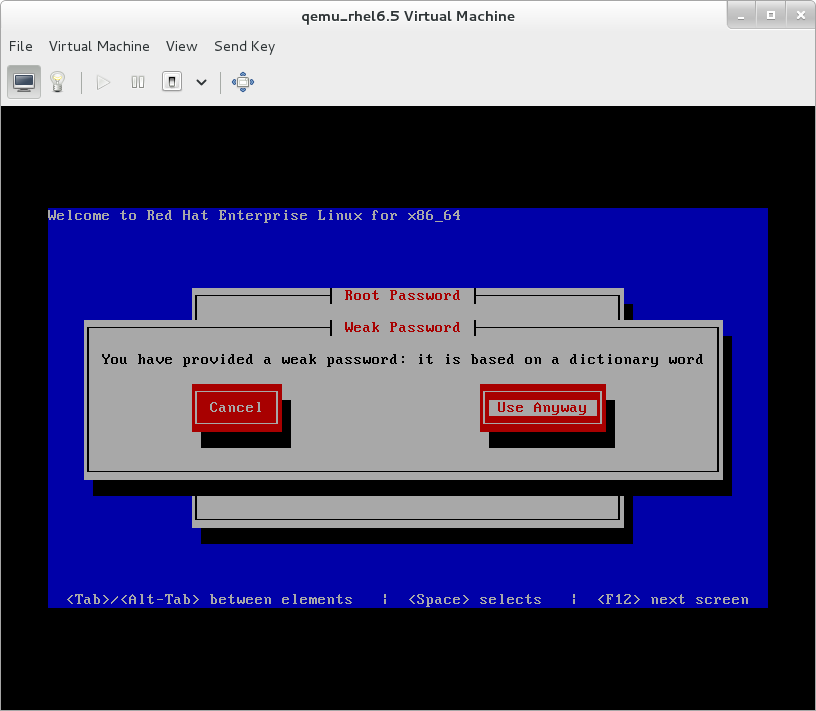Show the graphical console view

[24, 82]
